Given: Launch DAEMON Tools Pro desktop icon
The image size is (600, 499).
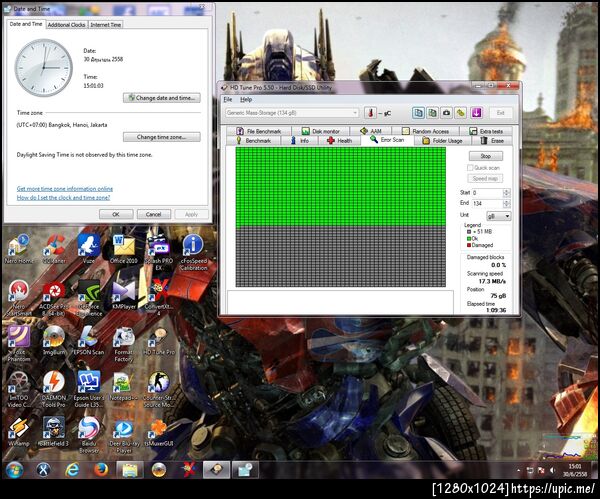Looking at the screenshot, I should pyautogui.click(x=54, y=389).
